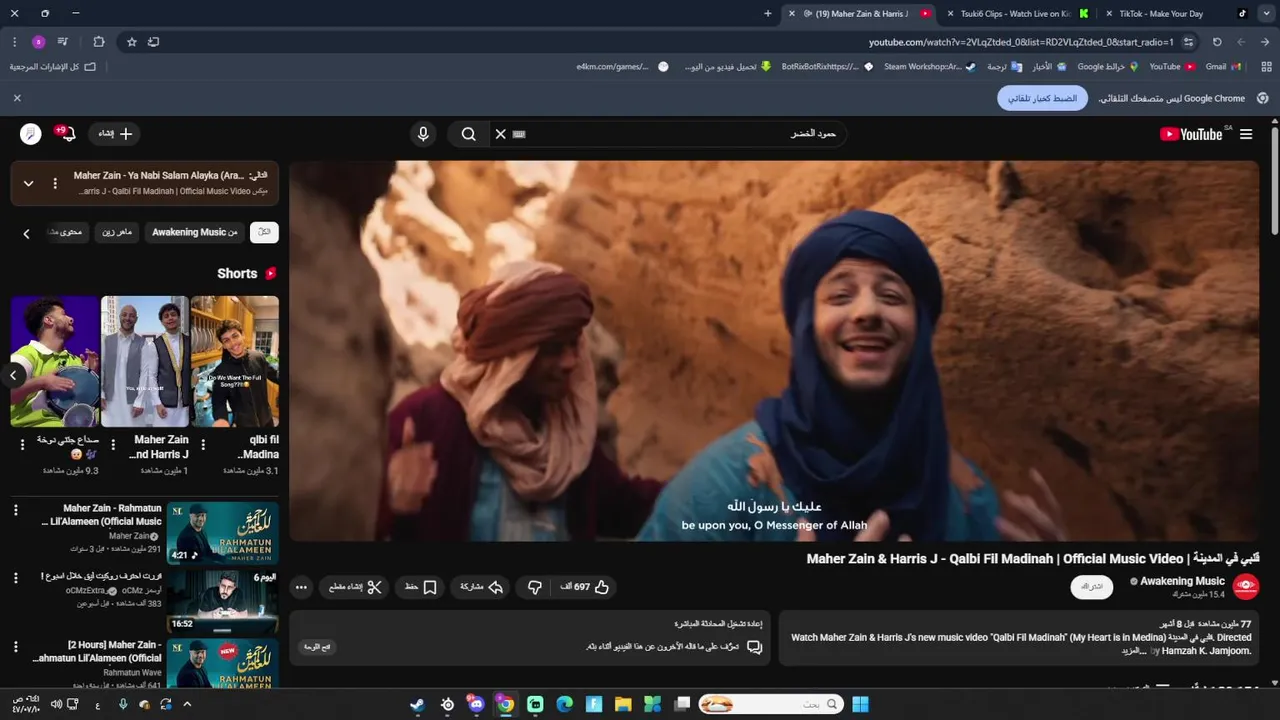Bookmark this page with the star icon
This screenshot has height=720, width=1280.
coord(131,42)
